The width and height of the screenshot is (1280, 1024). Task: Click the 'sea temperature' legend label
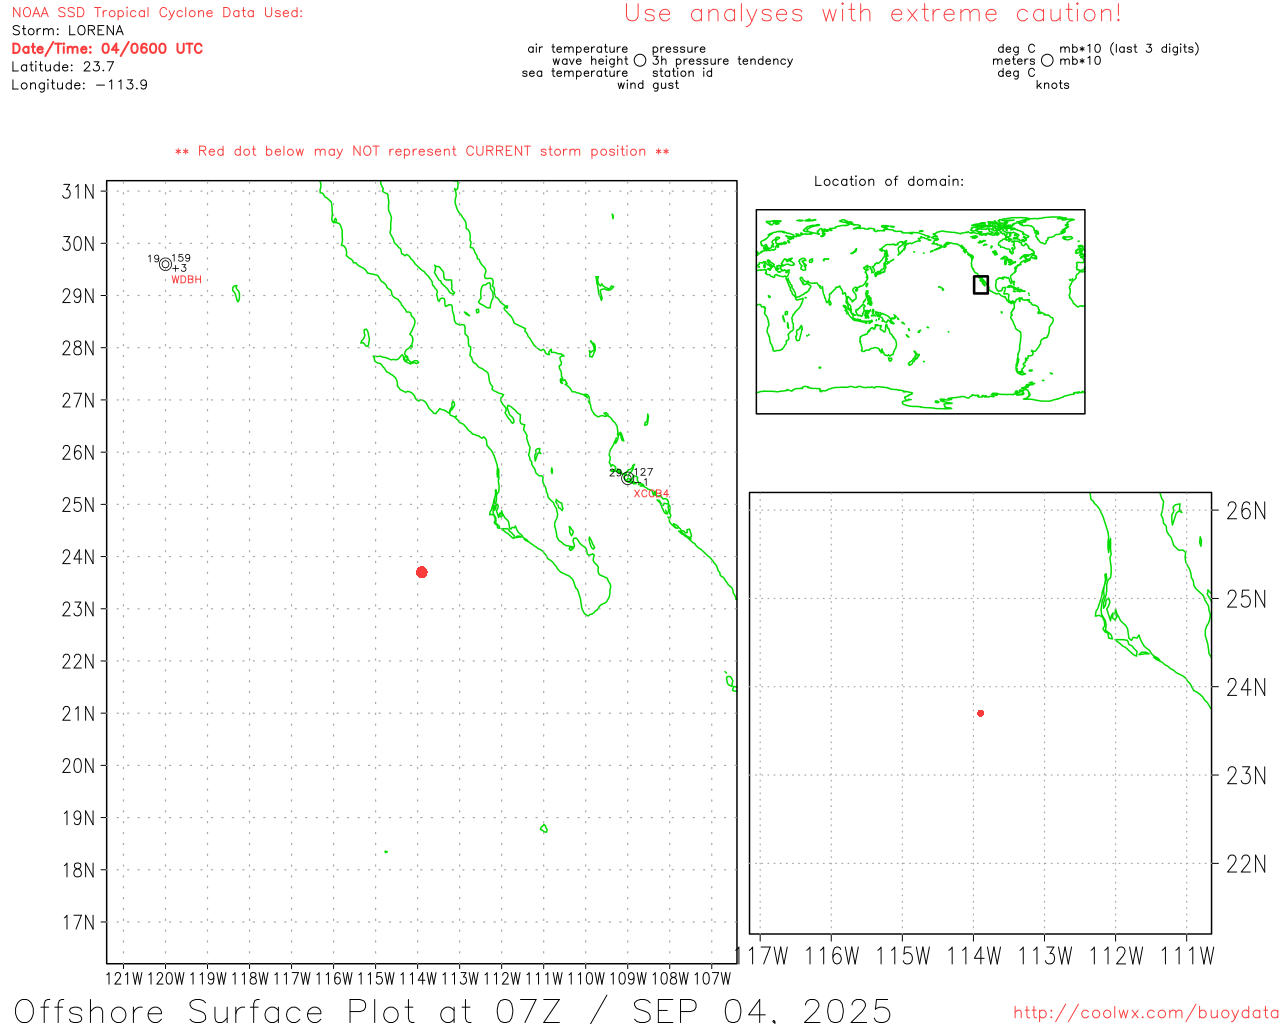point(575,73)
